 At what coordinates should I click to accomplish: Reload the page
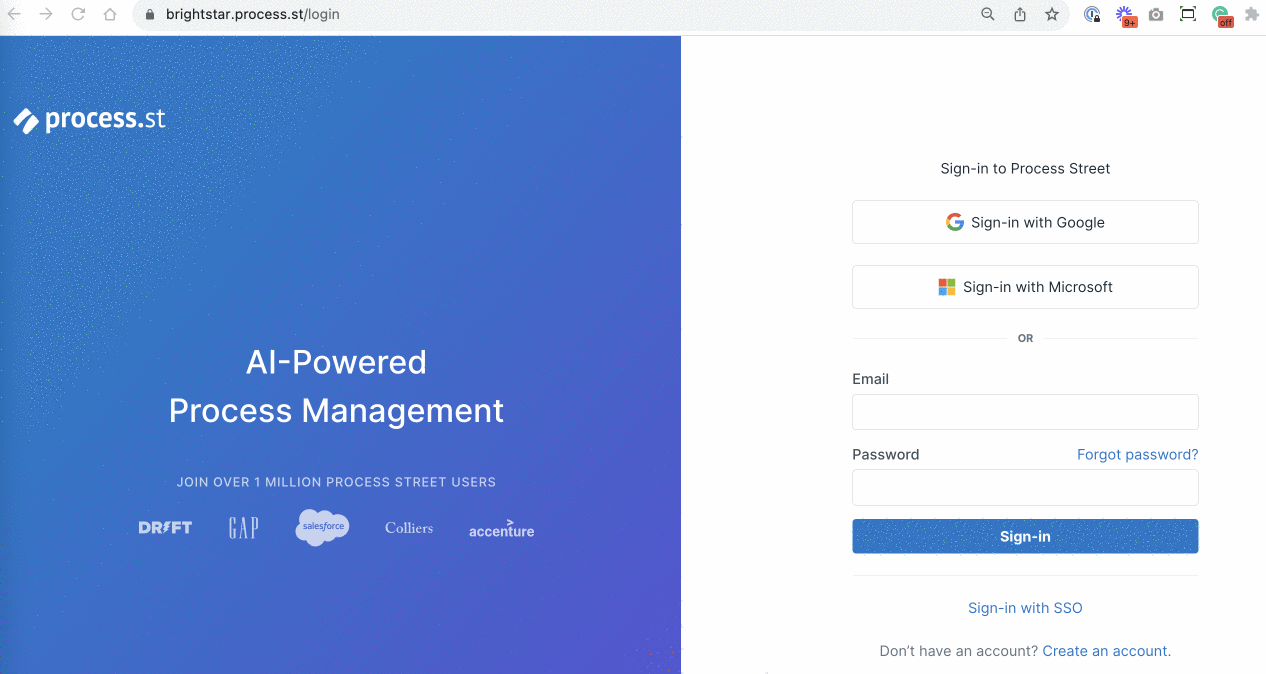pyautogui.click(x=78, y=14)
